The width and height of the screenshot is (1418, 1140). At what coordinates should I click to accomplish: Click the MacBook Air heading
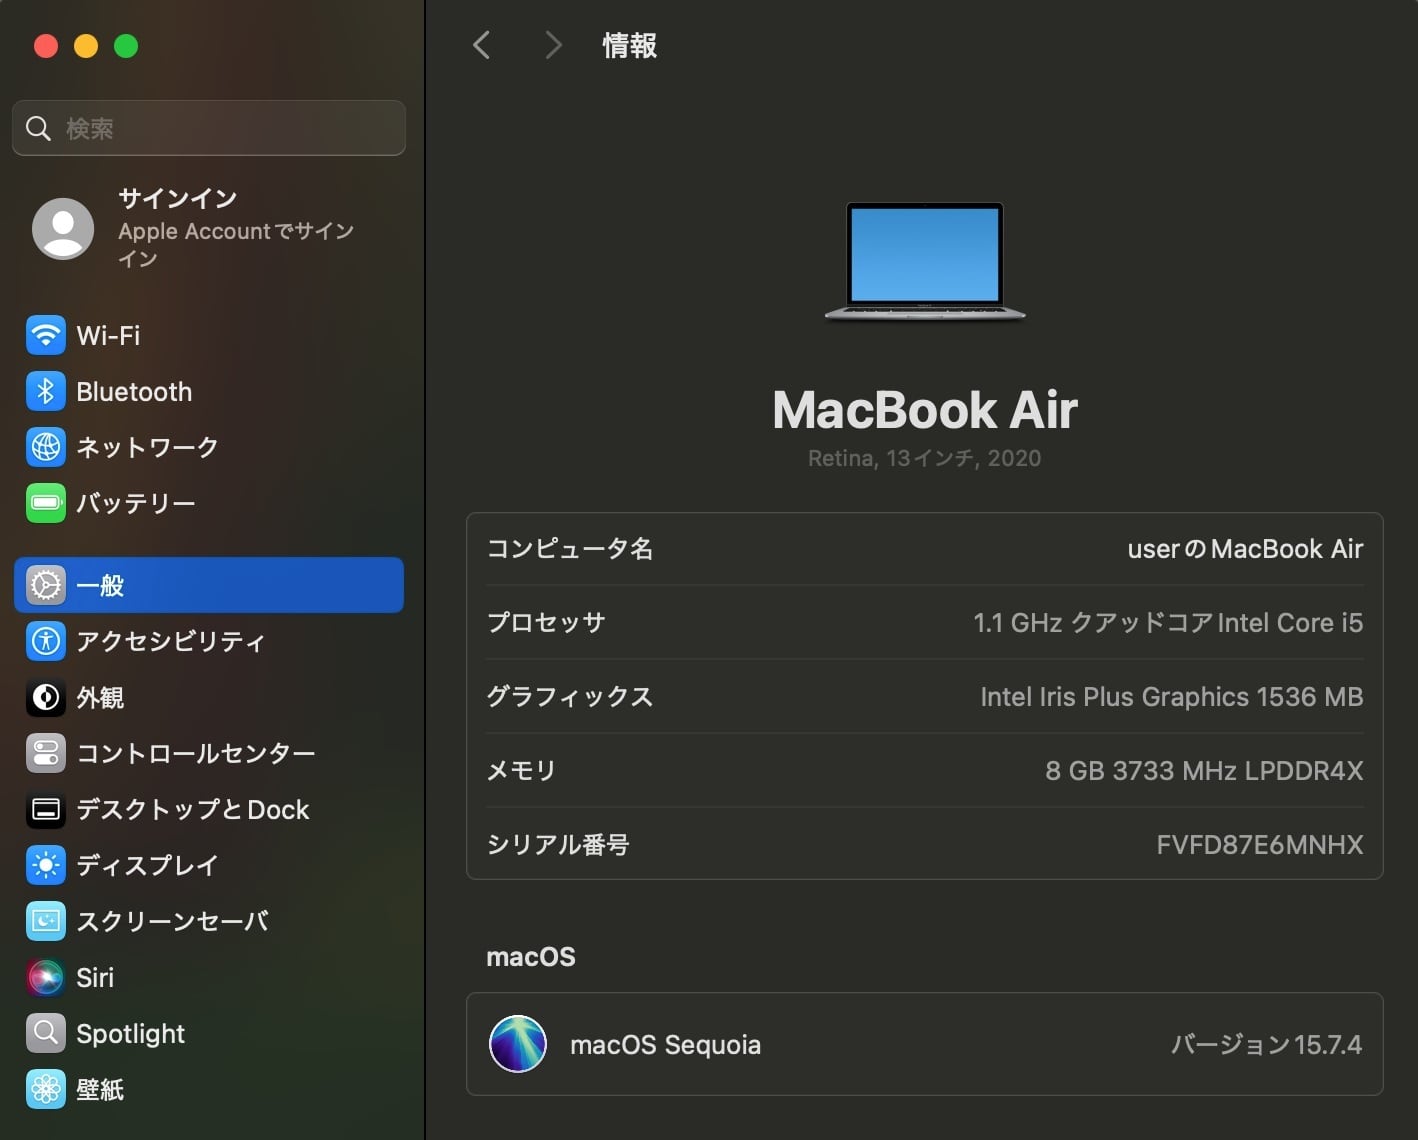[x=925, y=410]
